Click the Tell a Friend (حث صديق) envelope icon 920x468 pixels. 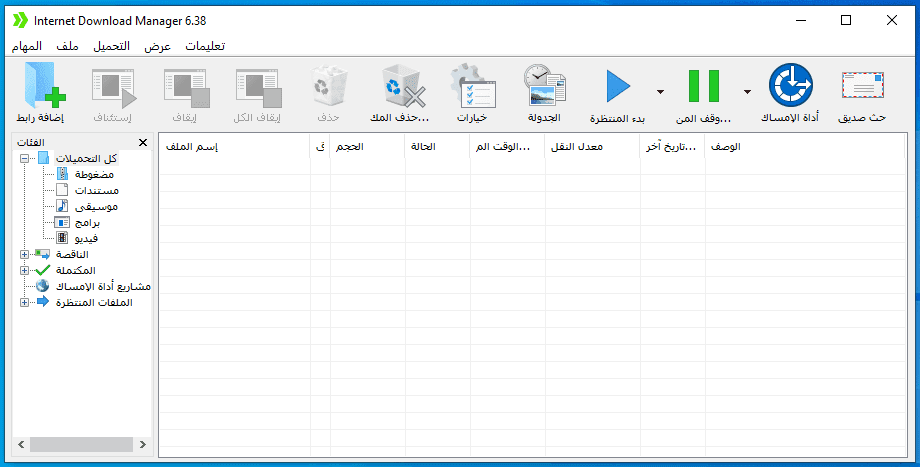coord(862,86)
